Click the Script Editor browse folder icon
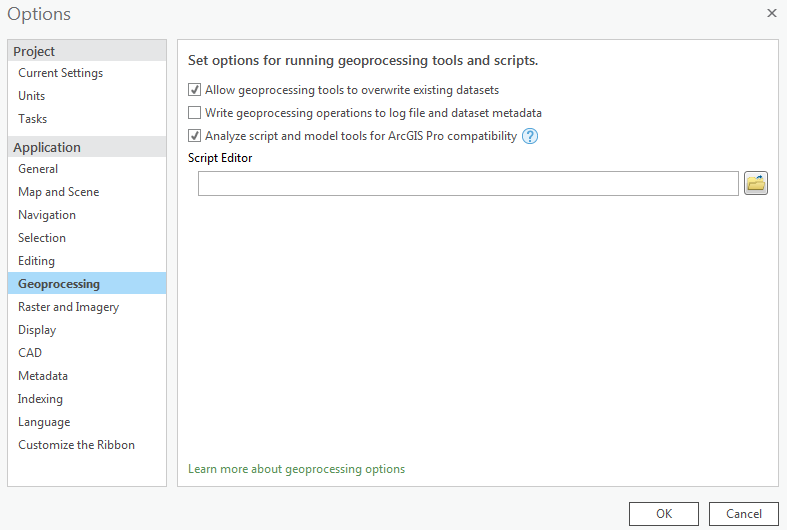Image resolution: width=787 pixels, height=530 pixels. point(756,183)
